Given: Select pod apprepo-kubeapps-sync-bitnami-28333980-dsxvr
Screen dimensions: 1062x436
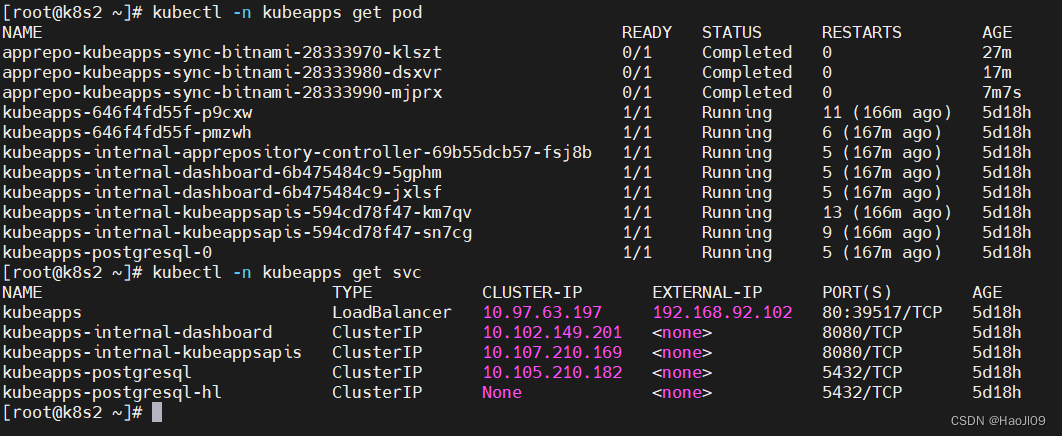Looking at the screenshot, I should point(222,72).
